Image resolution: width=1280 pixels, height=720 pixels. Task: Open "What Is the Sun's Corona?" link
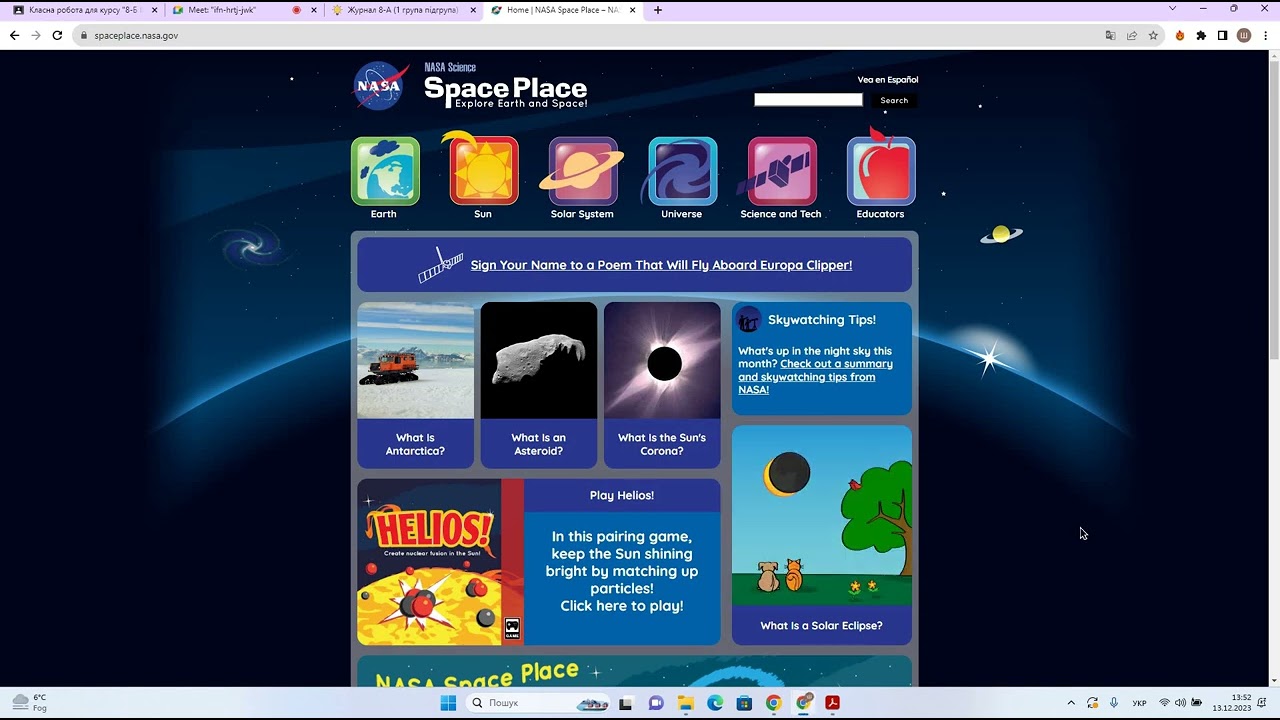point(662,444)
